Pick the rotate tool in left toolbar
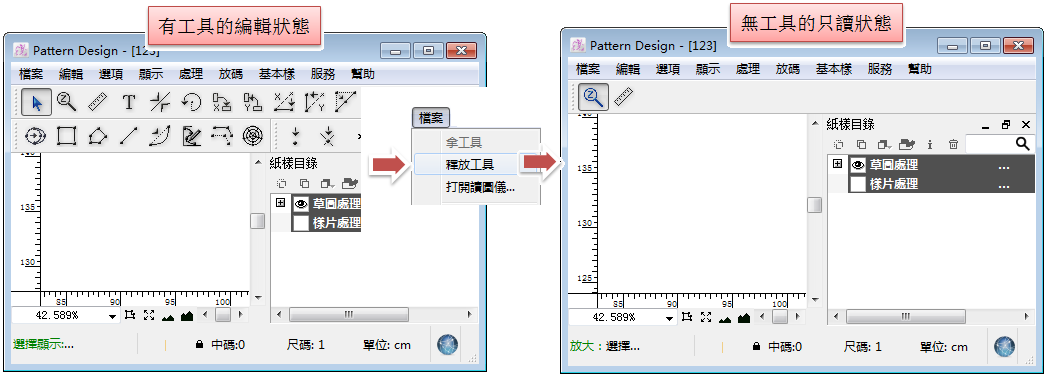Image resolution: width=1048 pixels, height=385 pixels. click(192, 102)
